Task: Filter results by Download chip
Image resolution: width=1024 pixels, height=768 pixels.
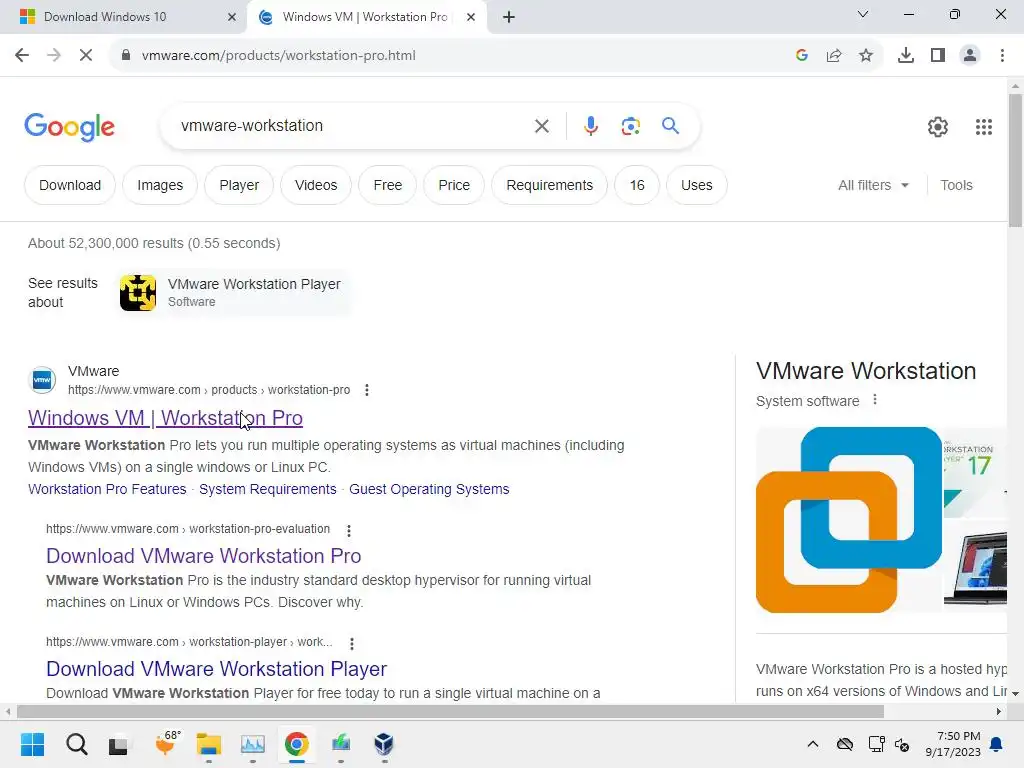Action: click(x=70, y=185)
